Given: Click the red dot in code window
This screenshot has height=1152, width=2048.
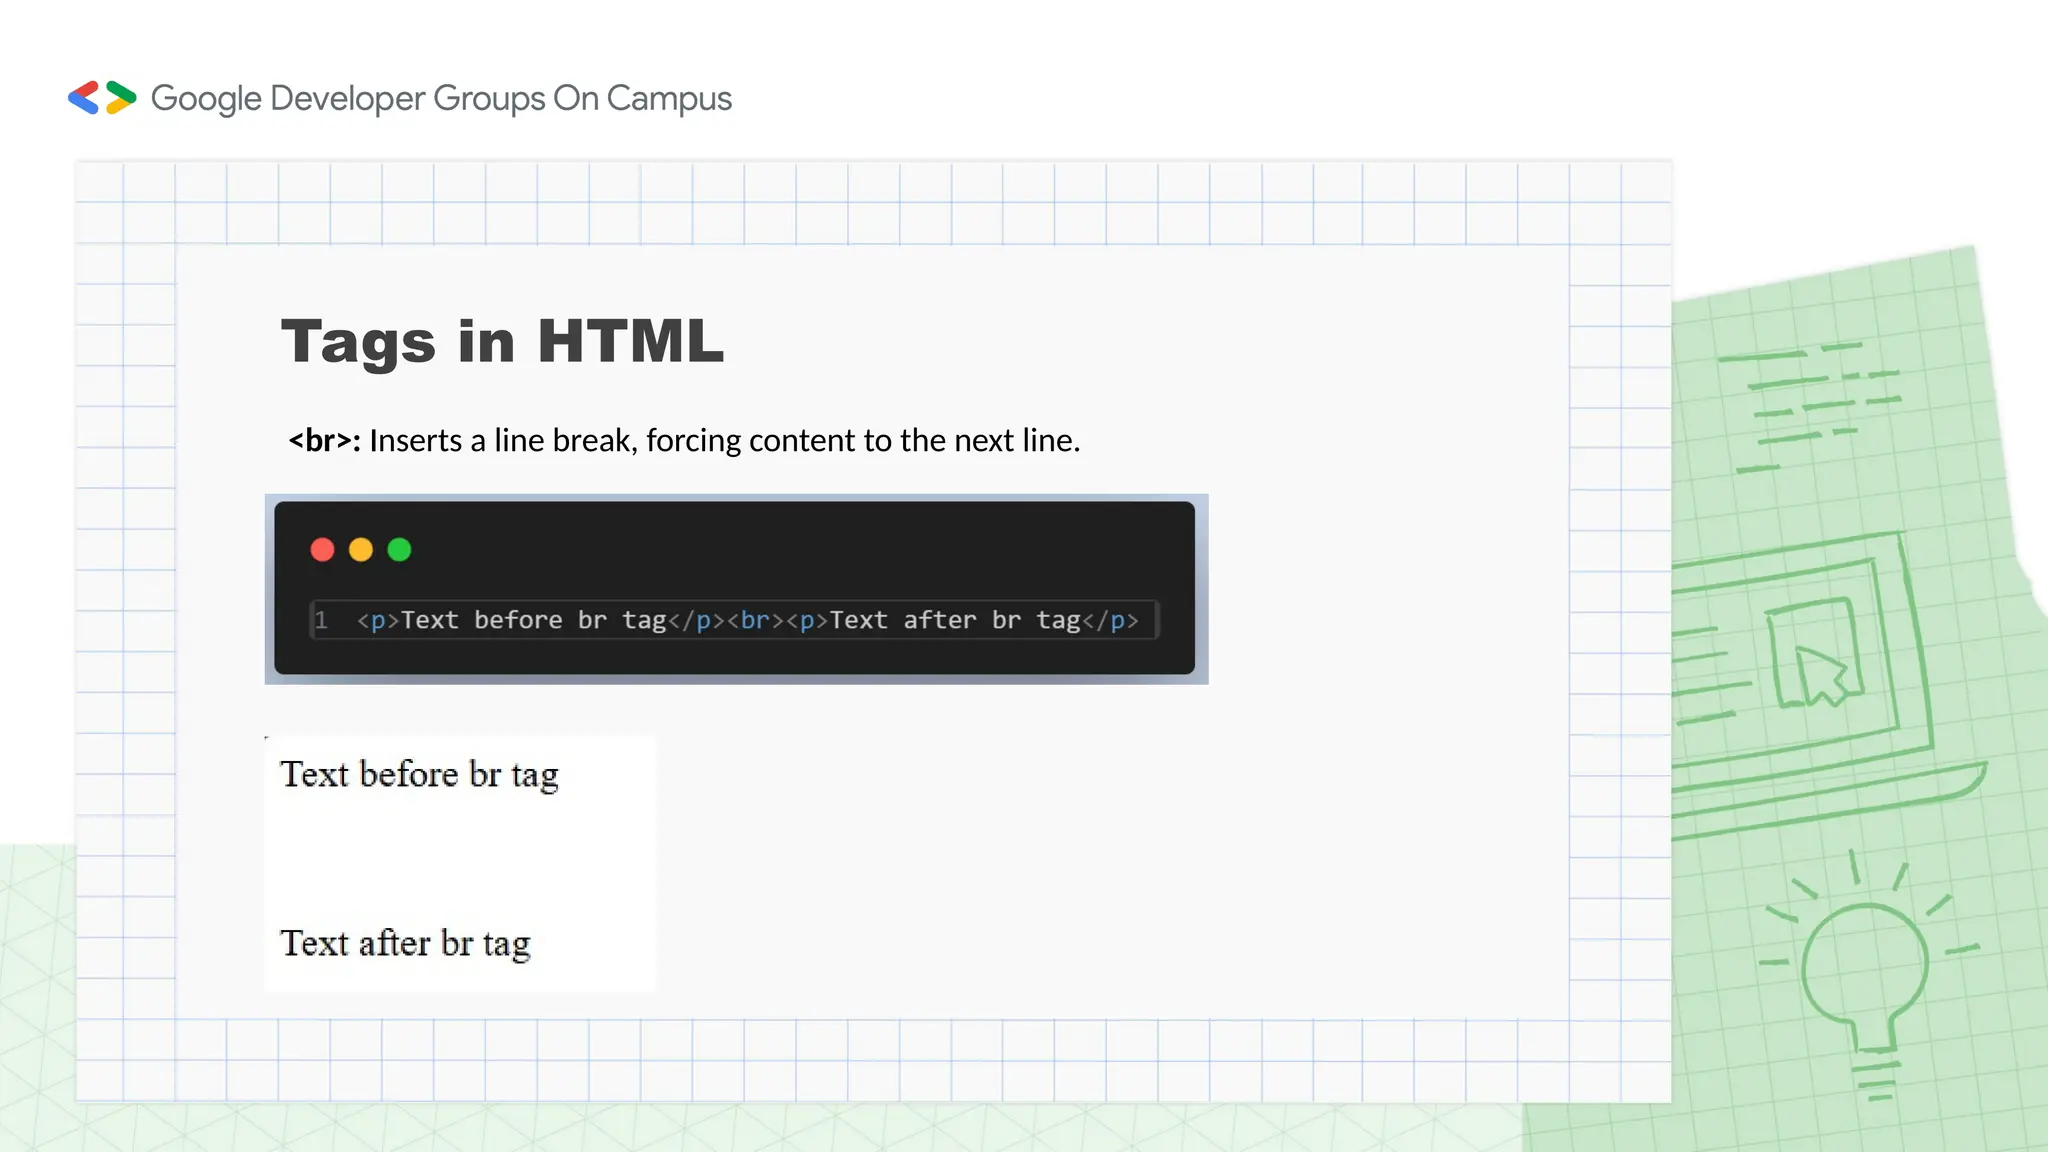Looking at the screenshot, I should point(322,550).
